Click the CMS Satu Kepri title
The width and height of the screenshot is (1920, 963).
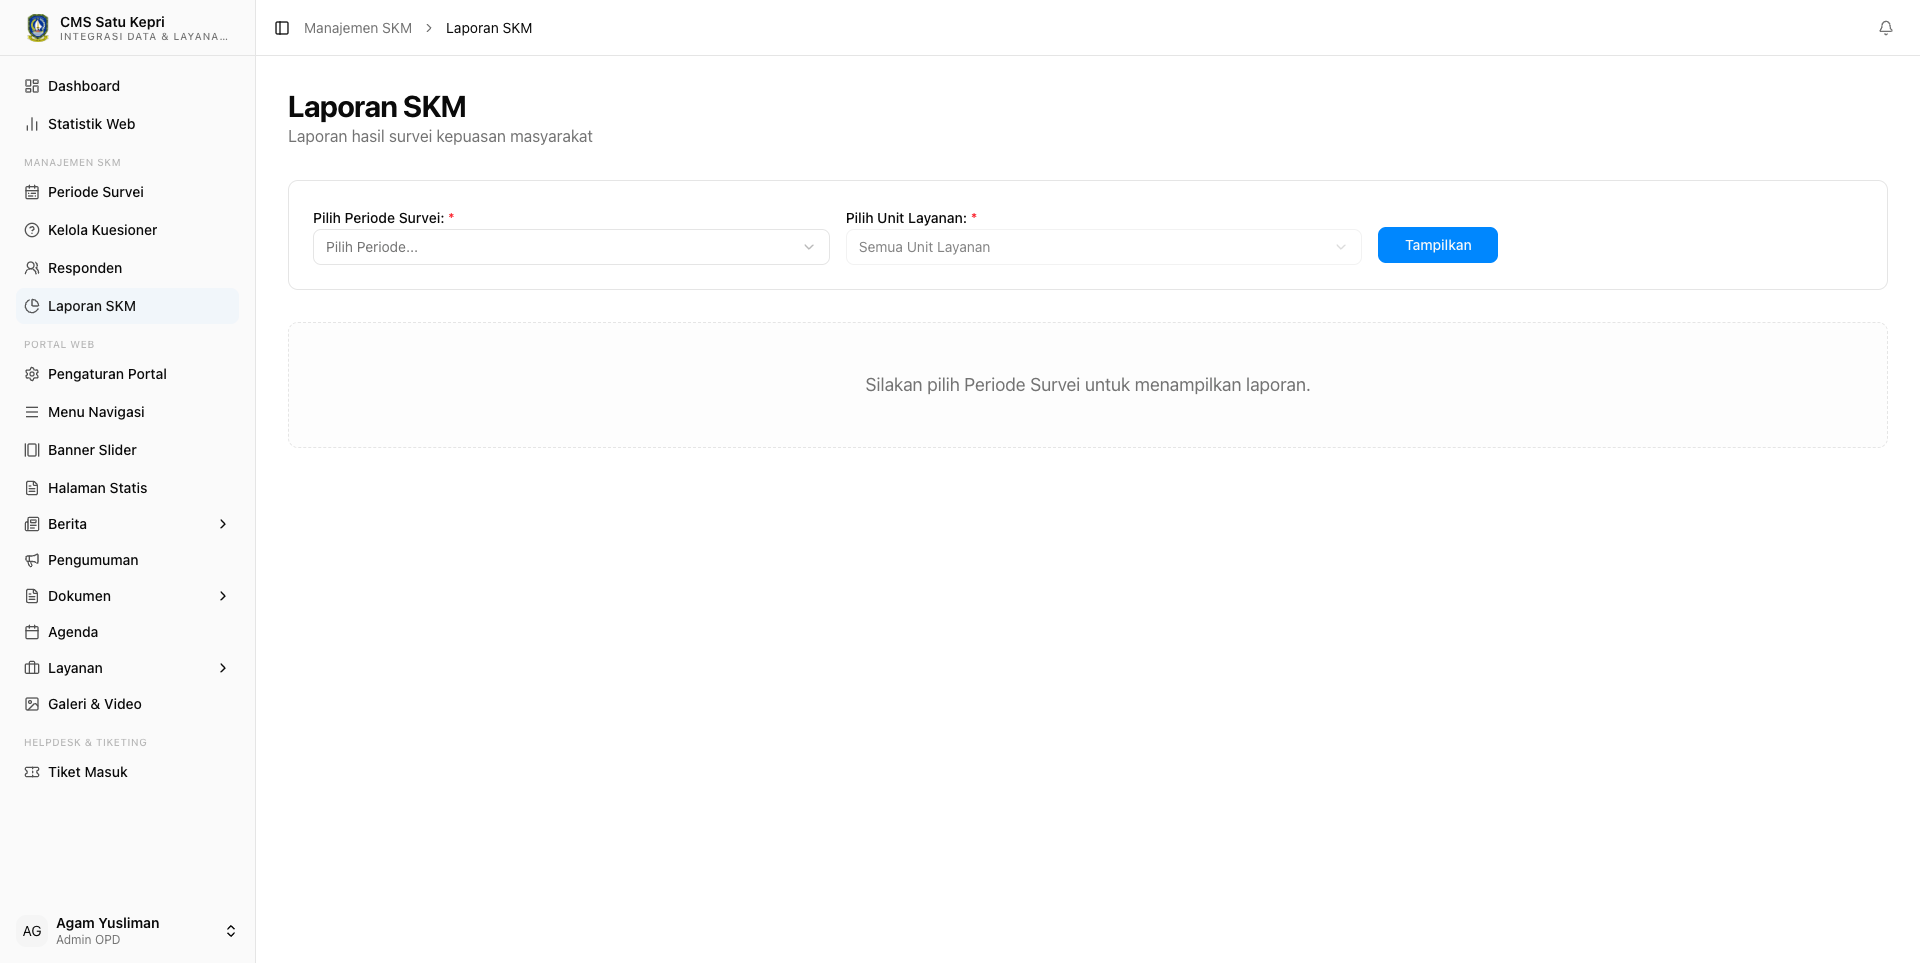[112, 22]
